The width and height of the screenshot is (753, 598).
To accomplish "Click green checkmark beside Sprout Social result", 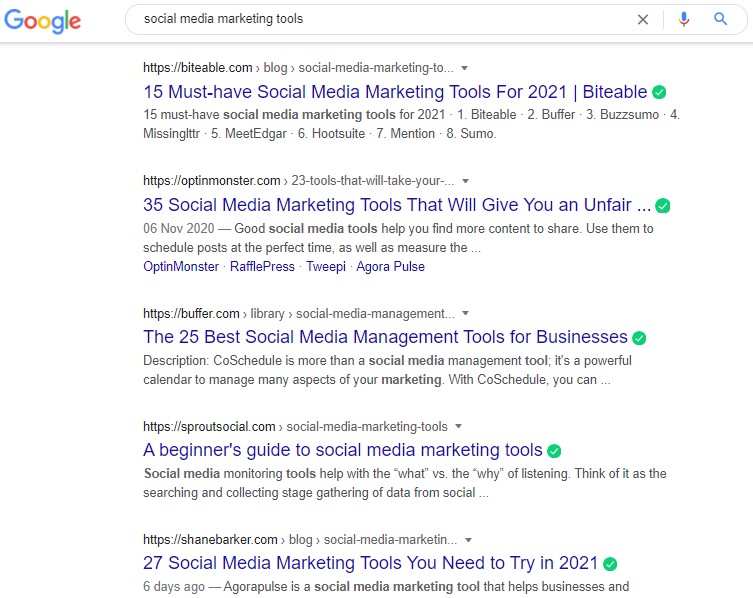I will click(x=554, y=451).
